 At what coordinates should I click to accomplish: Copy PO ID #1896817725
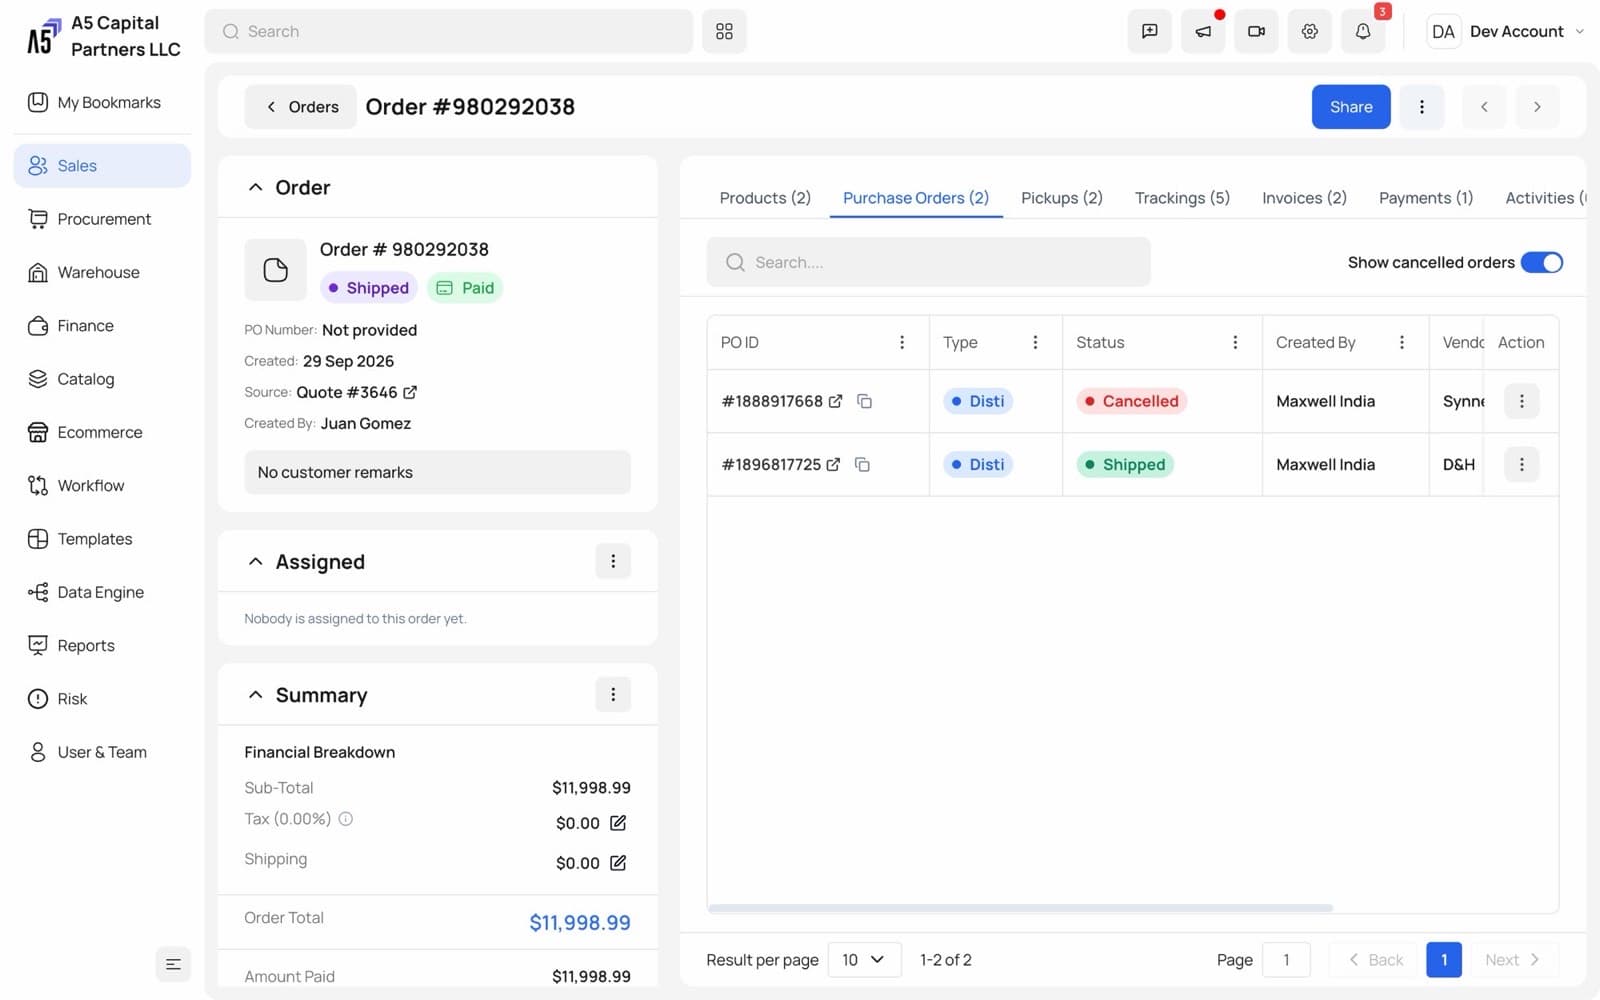[862, 464]
